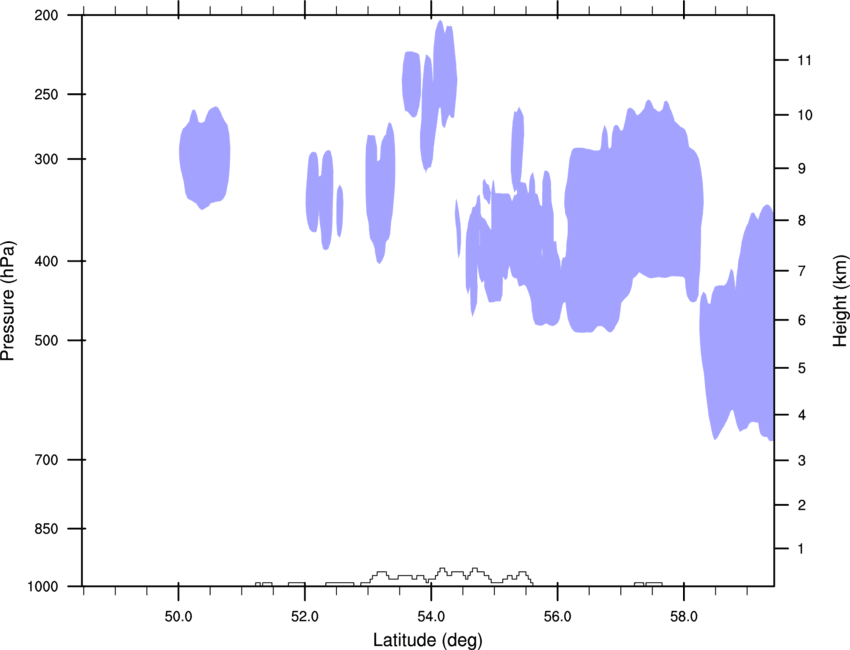The height and width of the screenshot is (650, 850).
Task: Click the 200 pressure tick label
Action: 46,15
